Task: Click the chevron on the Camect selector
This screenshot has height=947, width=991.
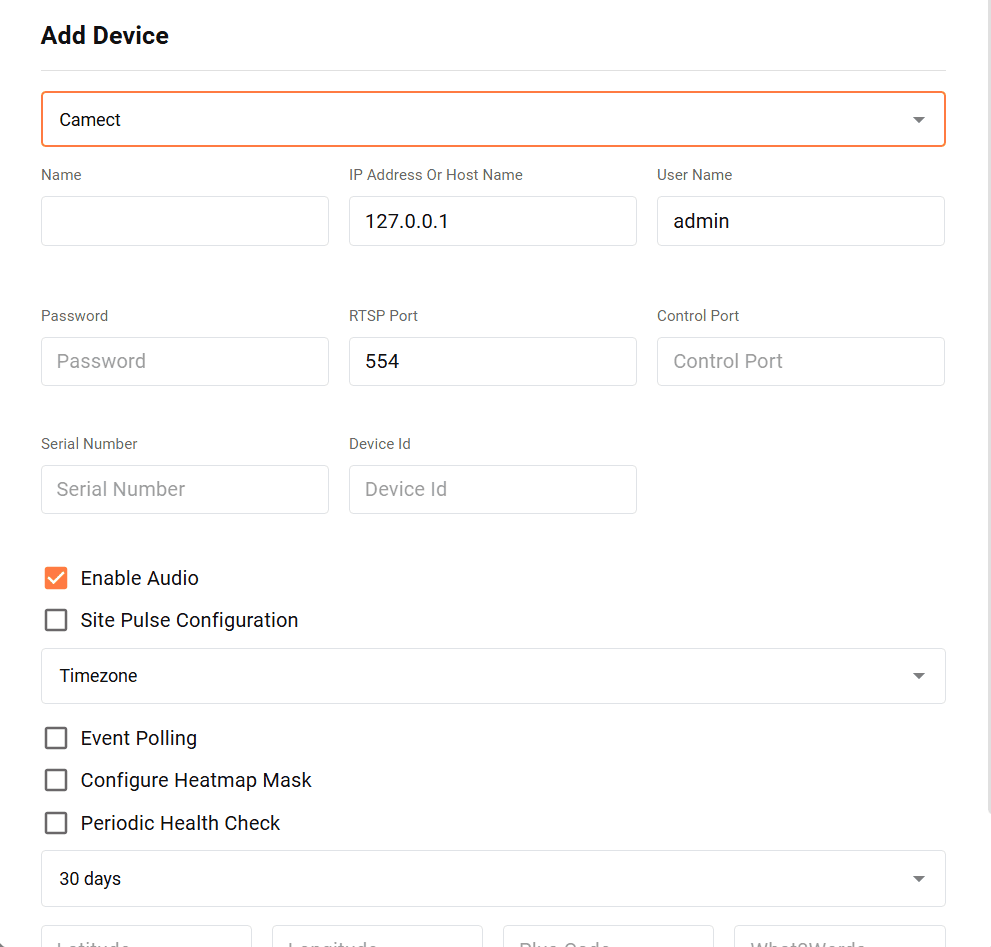Action: [x=918, y=118]
